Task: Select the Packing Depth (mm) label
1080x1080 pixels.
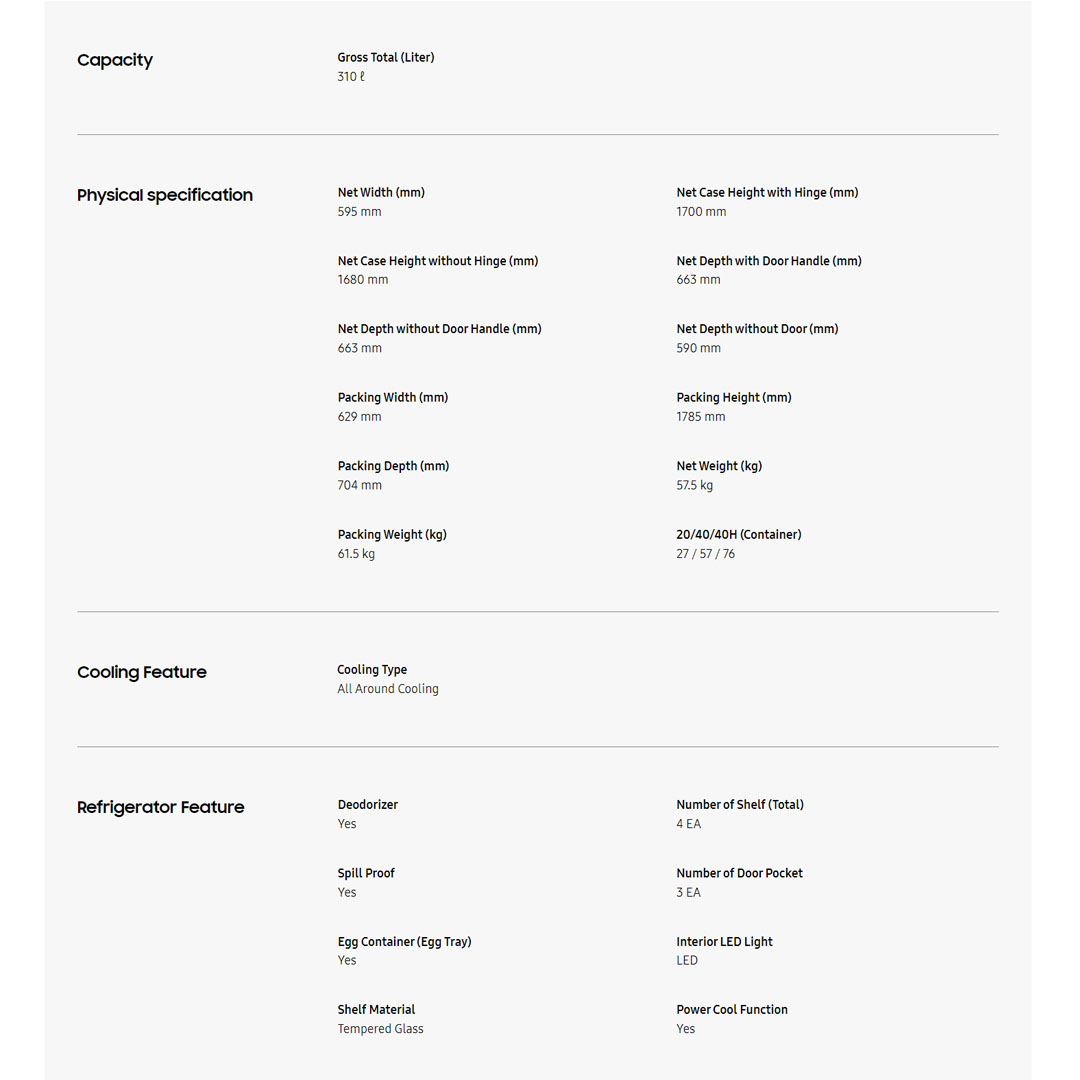Action: (x=393, y=466)
